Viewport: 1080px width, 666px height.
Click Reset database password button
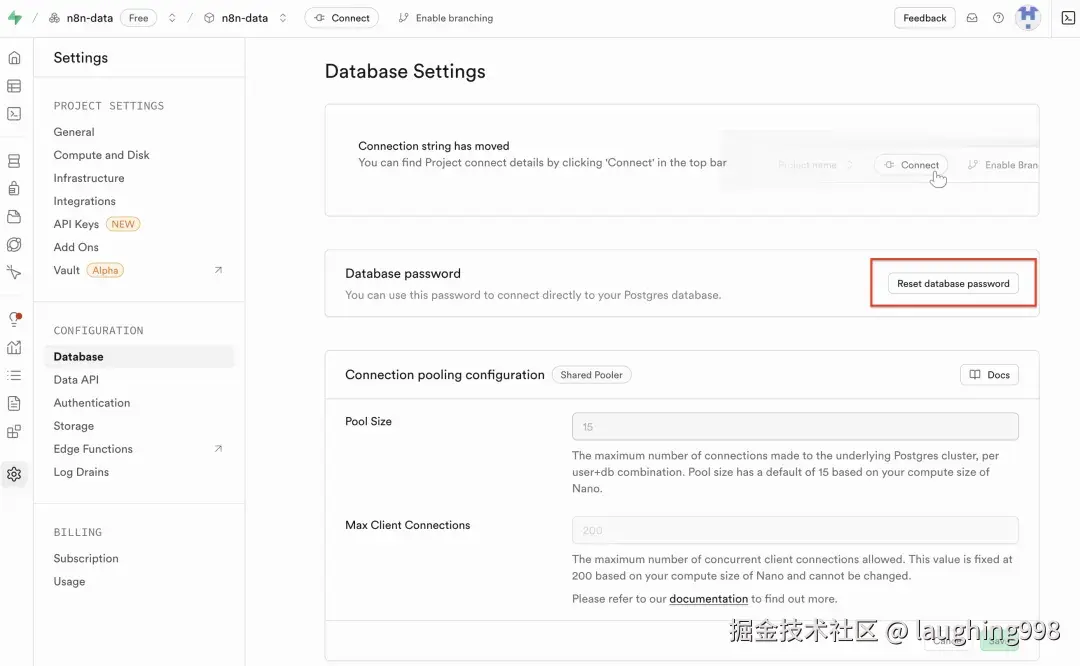tap(953, 284)
